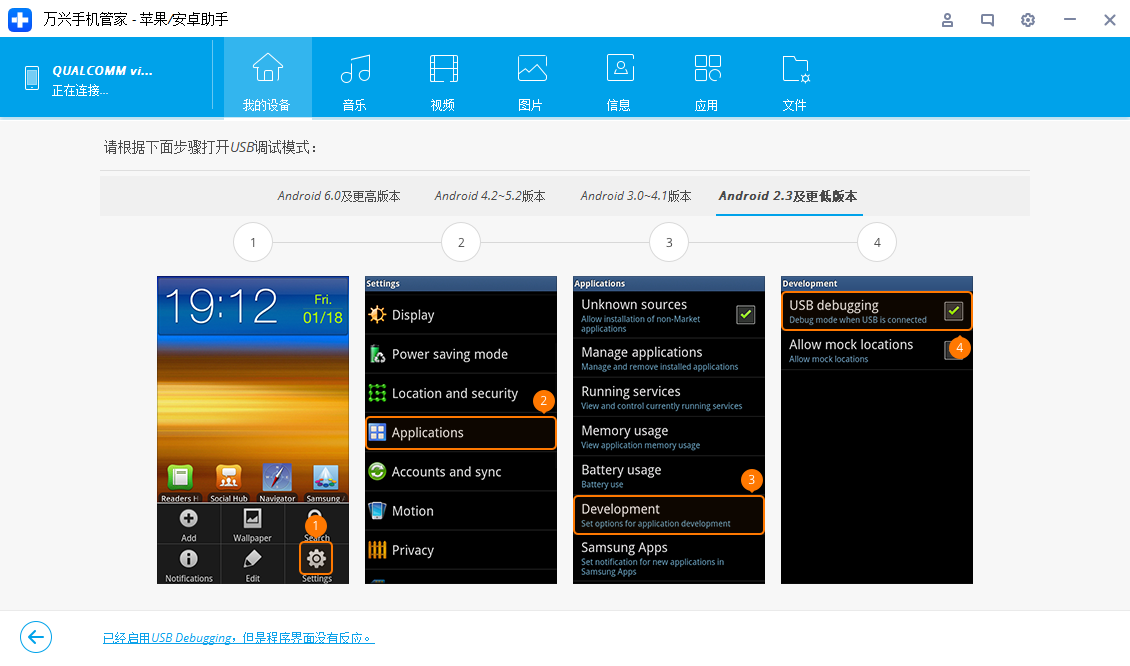Open the user account icon

click(x=947, y=20)
